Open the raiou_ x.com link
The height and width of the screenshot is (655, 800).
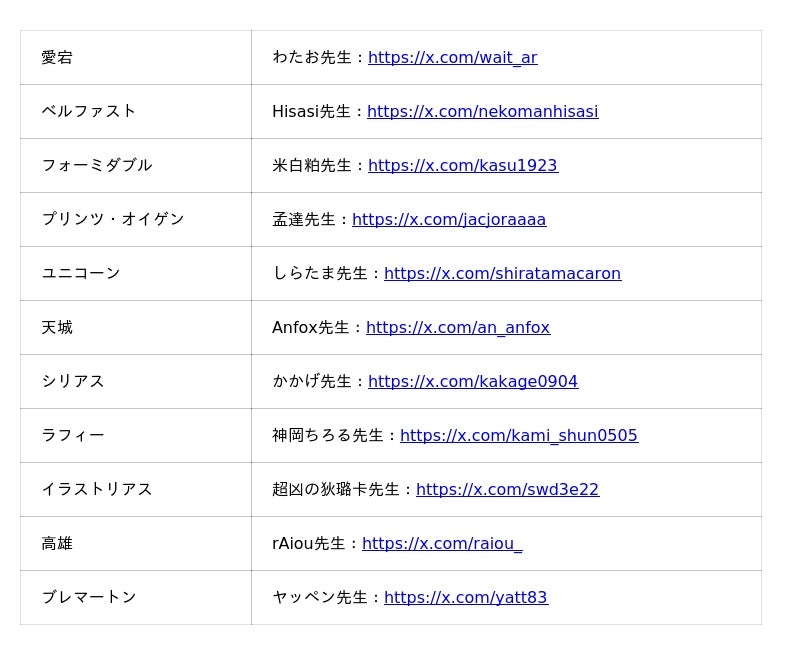coord(441,544)
